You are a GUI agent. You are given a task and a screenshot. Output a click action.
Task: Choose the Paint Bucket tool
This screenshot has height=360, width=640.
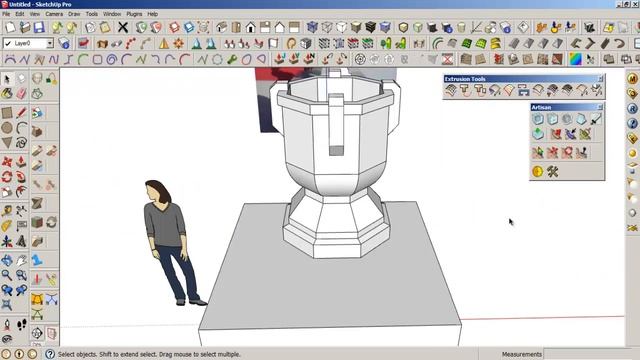[x=7, y=93]
